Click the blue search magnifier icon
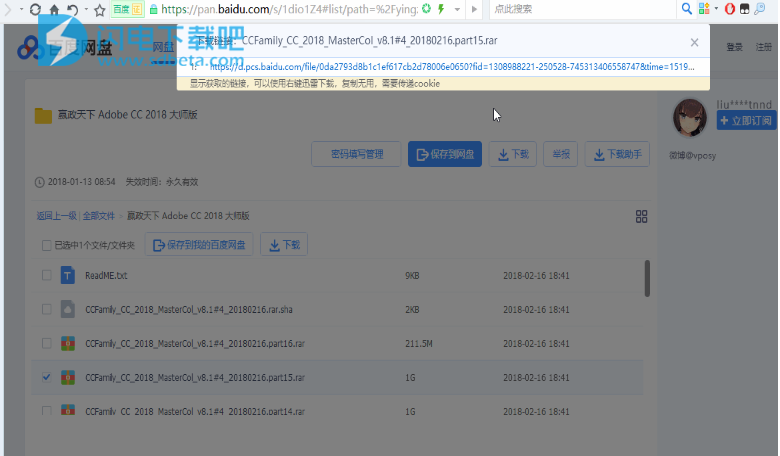Image resolution: width=780 pixels, height=456 pixels. point(687,8)
